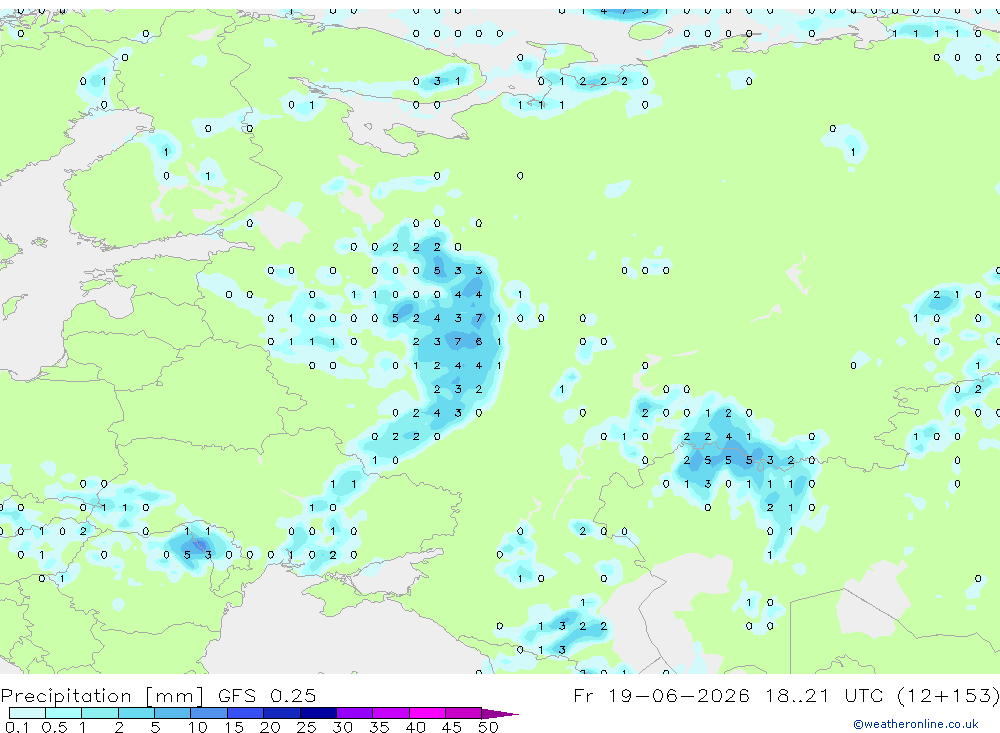Choose the 25–30 mm dark navy swatch
This screenshot has width=1000, height=733.
(318, 713)
